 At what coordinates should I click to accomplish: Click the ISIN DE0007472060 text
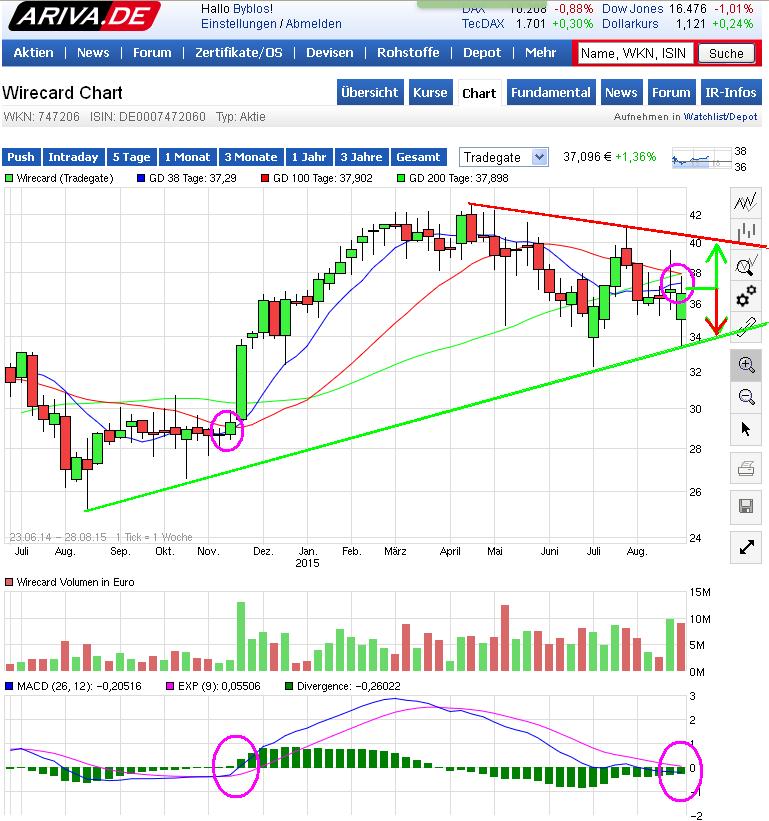point(148,117)
